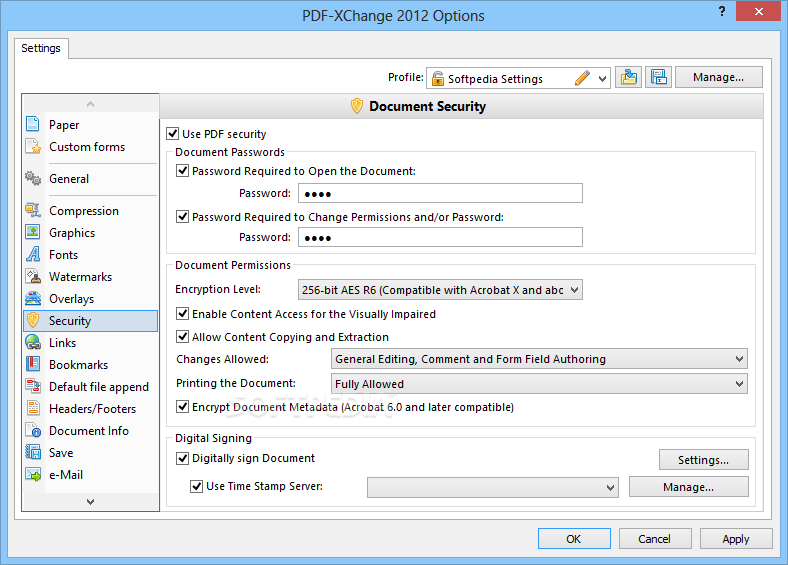This screenshot has width=788, height=565.
Task: Click the load profile folder icon button
Action: (x=628, y=77)
